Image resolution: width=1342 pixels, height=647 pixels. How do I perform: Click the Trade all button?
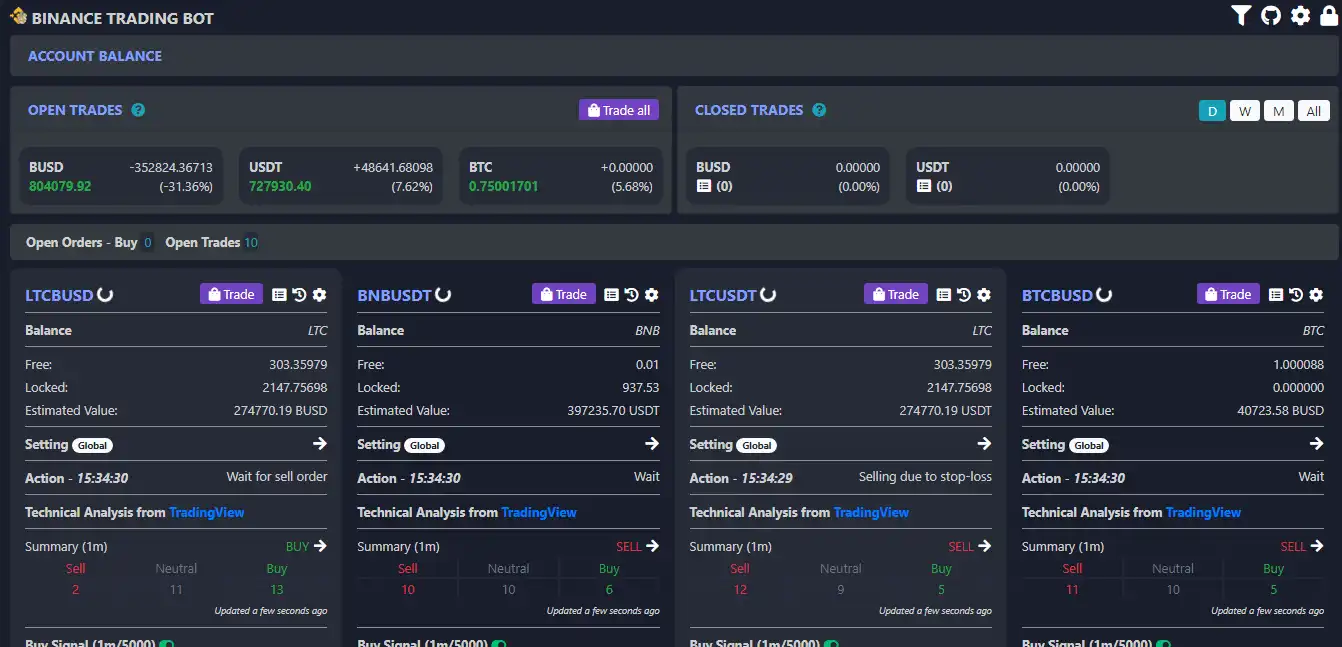click(x=618, y=109)
